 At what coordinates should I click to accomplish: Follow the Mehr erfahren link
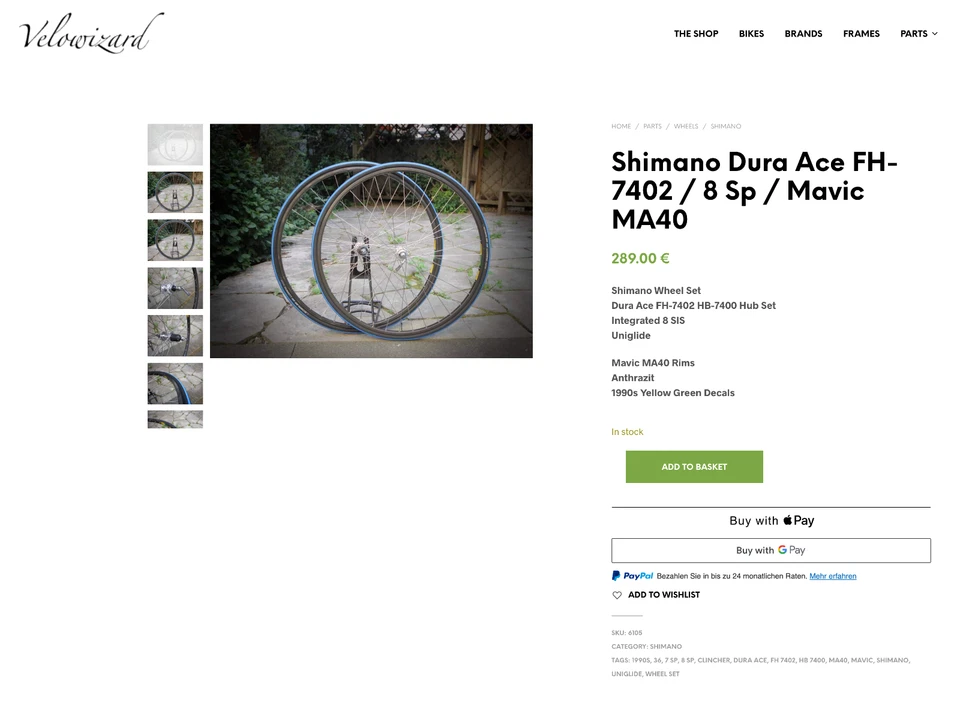point(833,576)
